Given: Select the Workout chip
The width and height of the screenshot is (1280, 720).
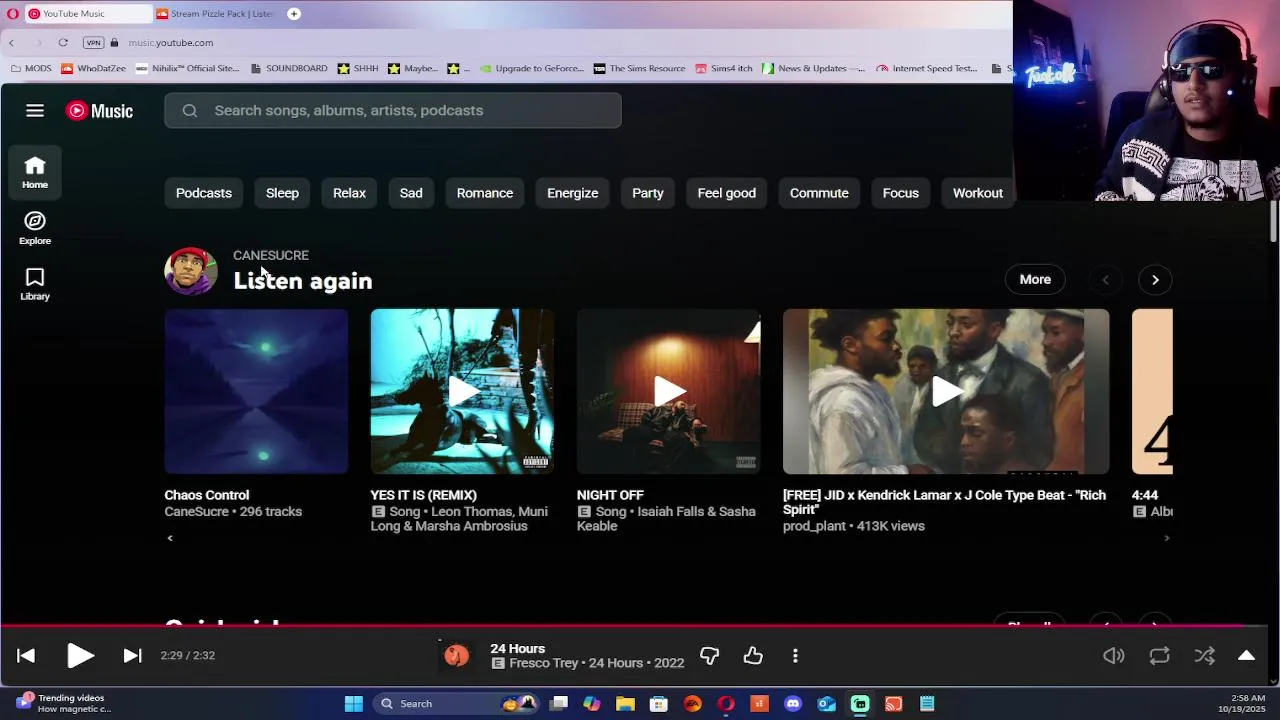Looking at the screenshot, I should 977,193.
